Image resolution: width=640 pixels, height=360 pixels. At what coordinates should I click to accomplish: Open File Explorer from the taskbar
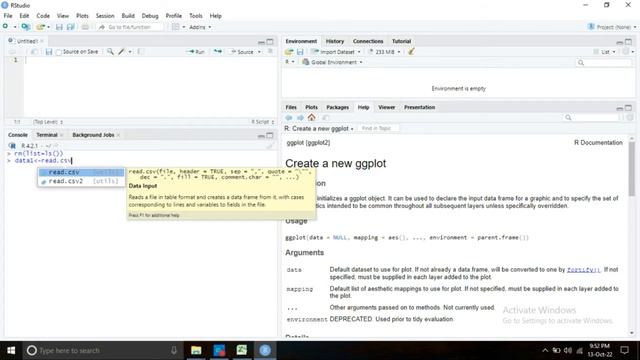click(x=196, y=350)
